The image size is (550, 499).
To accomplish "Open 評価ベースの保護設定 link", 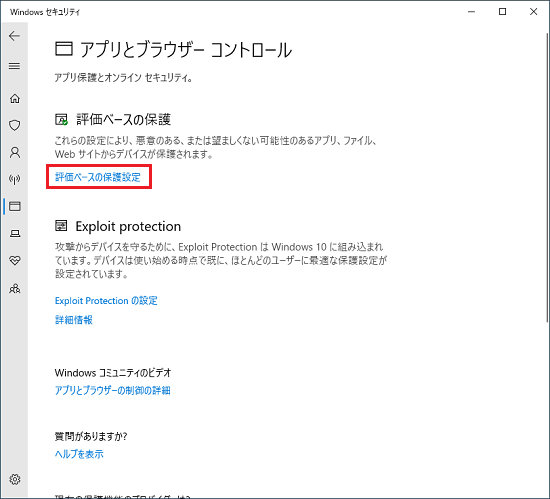I will point(98,177).
